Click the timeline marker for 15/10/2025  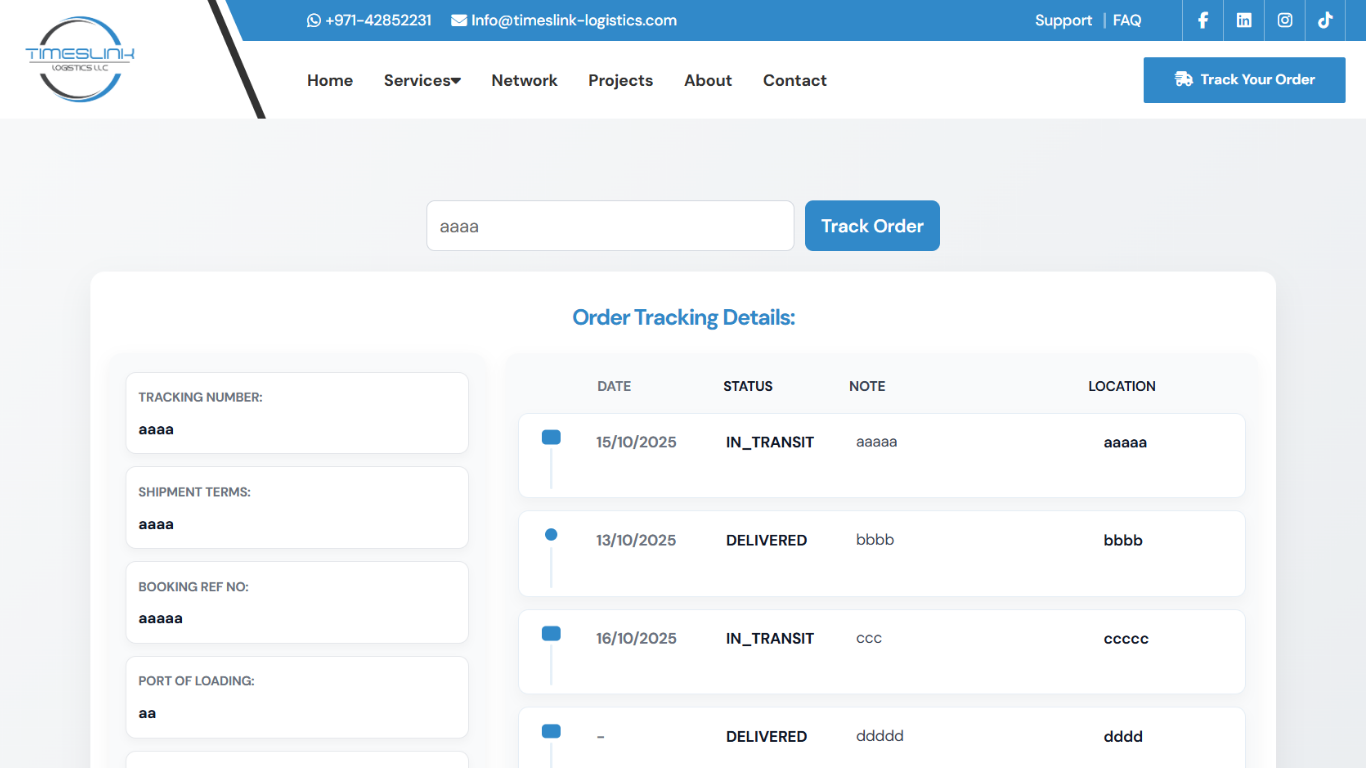(551, 437)
